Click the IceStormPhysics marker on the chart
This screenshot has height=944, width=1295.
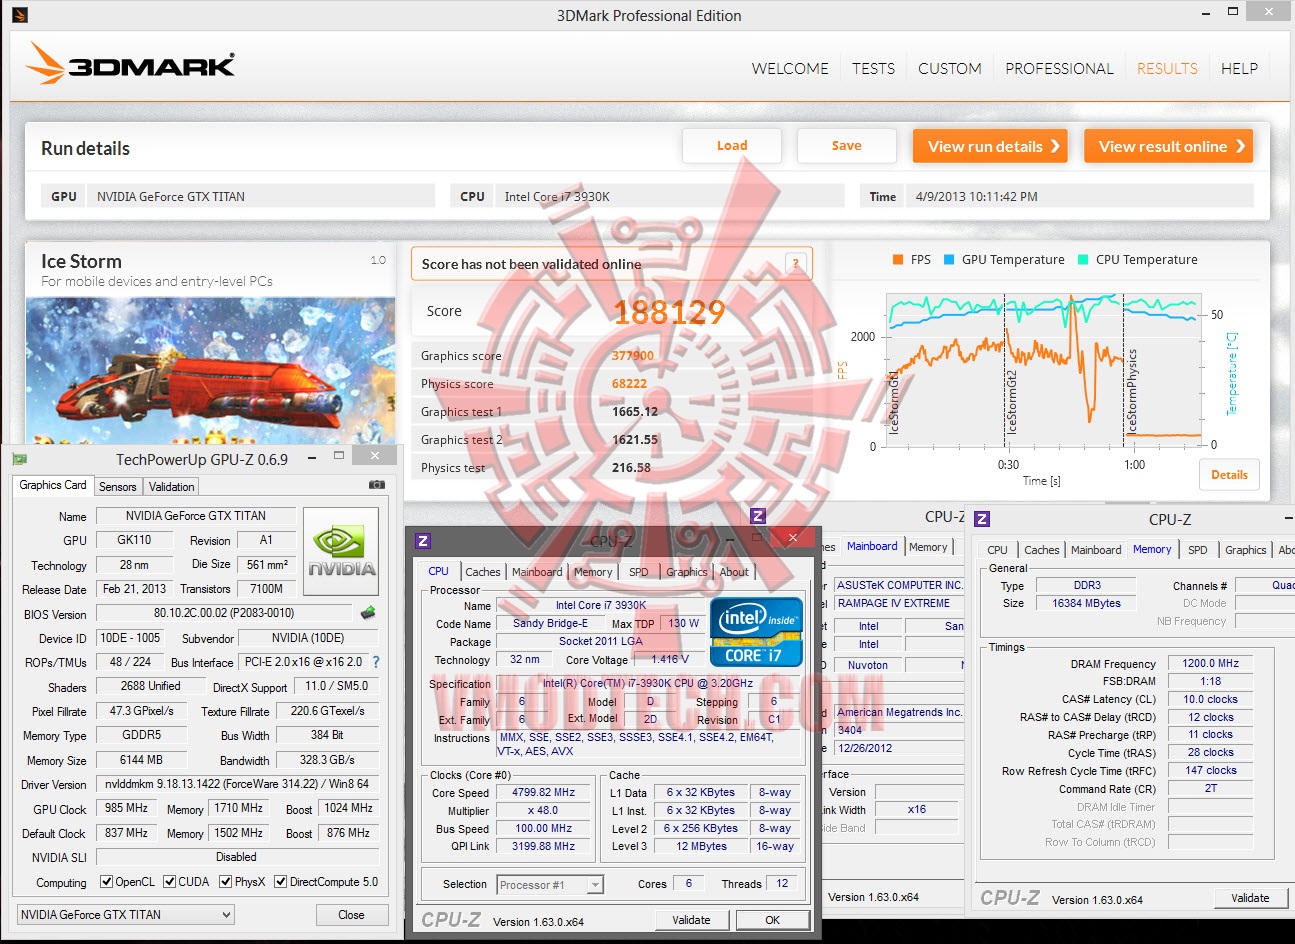(x=1132, y=391)
